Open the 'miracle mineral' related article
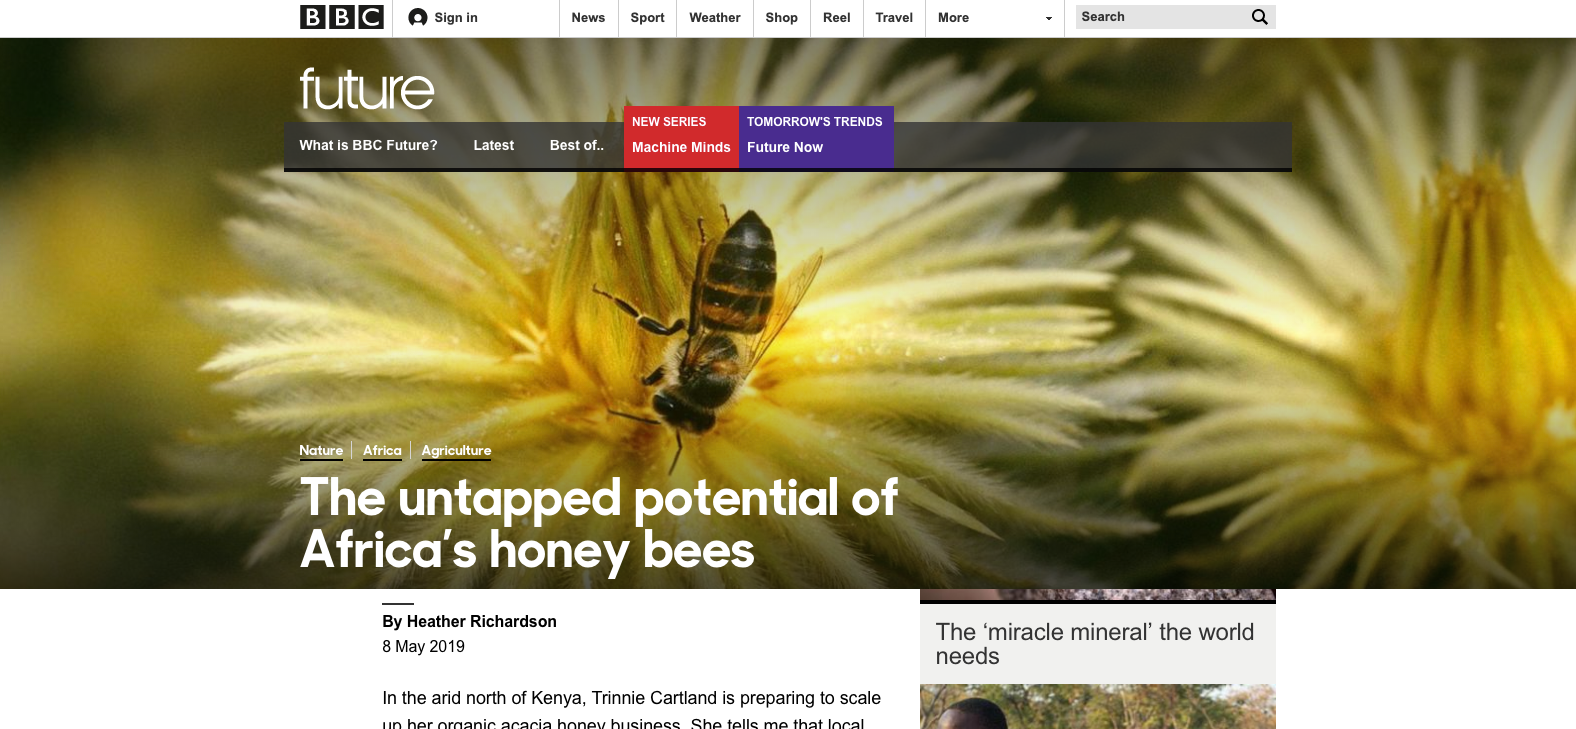Image resolution: width=1576 pixels, height=729 pixels. coord(1094,643)
